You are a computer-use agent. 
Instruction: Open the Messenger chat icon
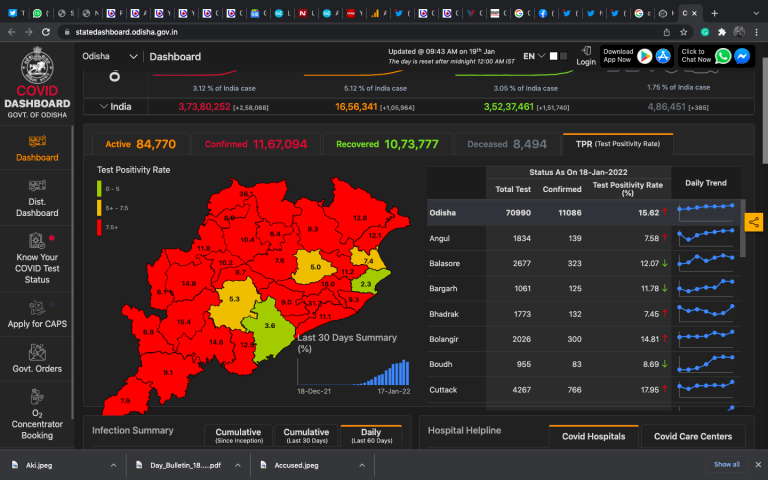coord(742,56)
